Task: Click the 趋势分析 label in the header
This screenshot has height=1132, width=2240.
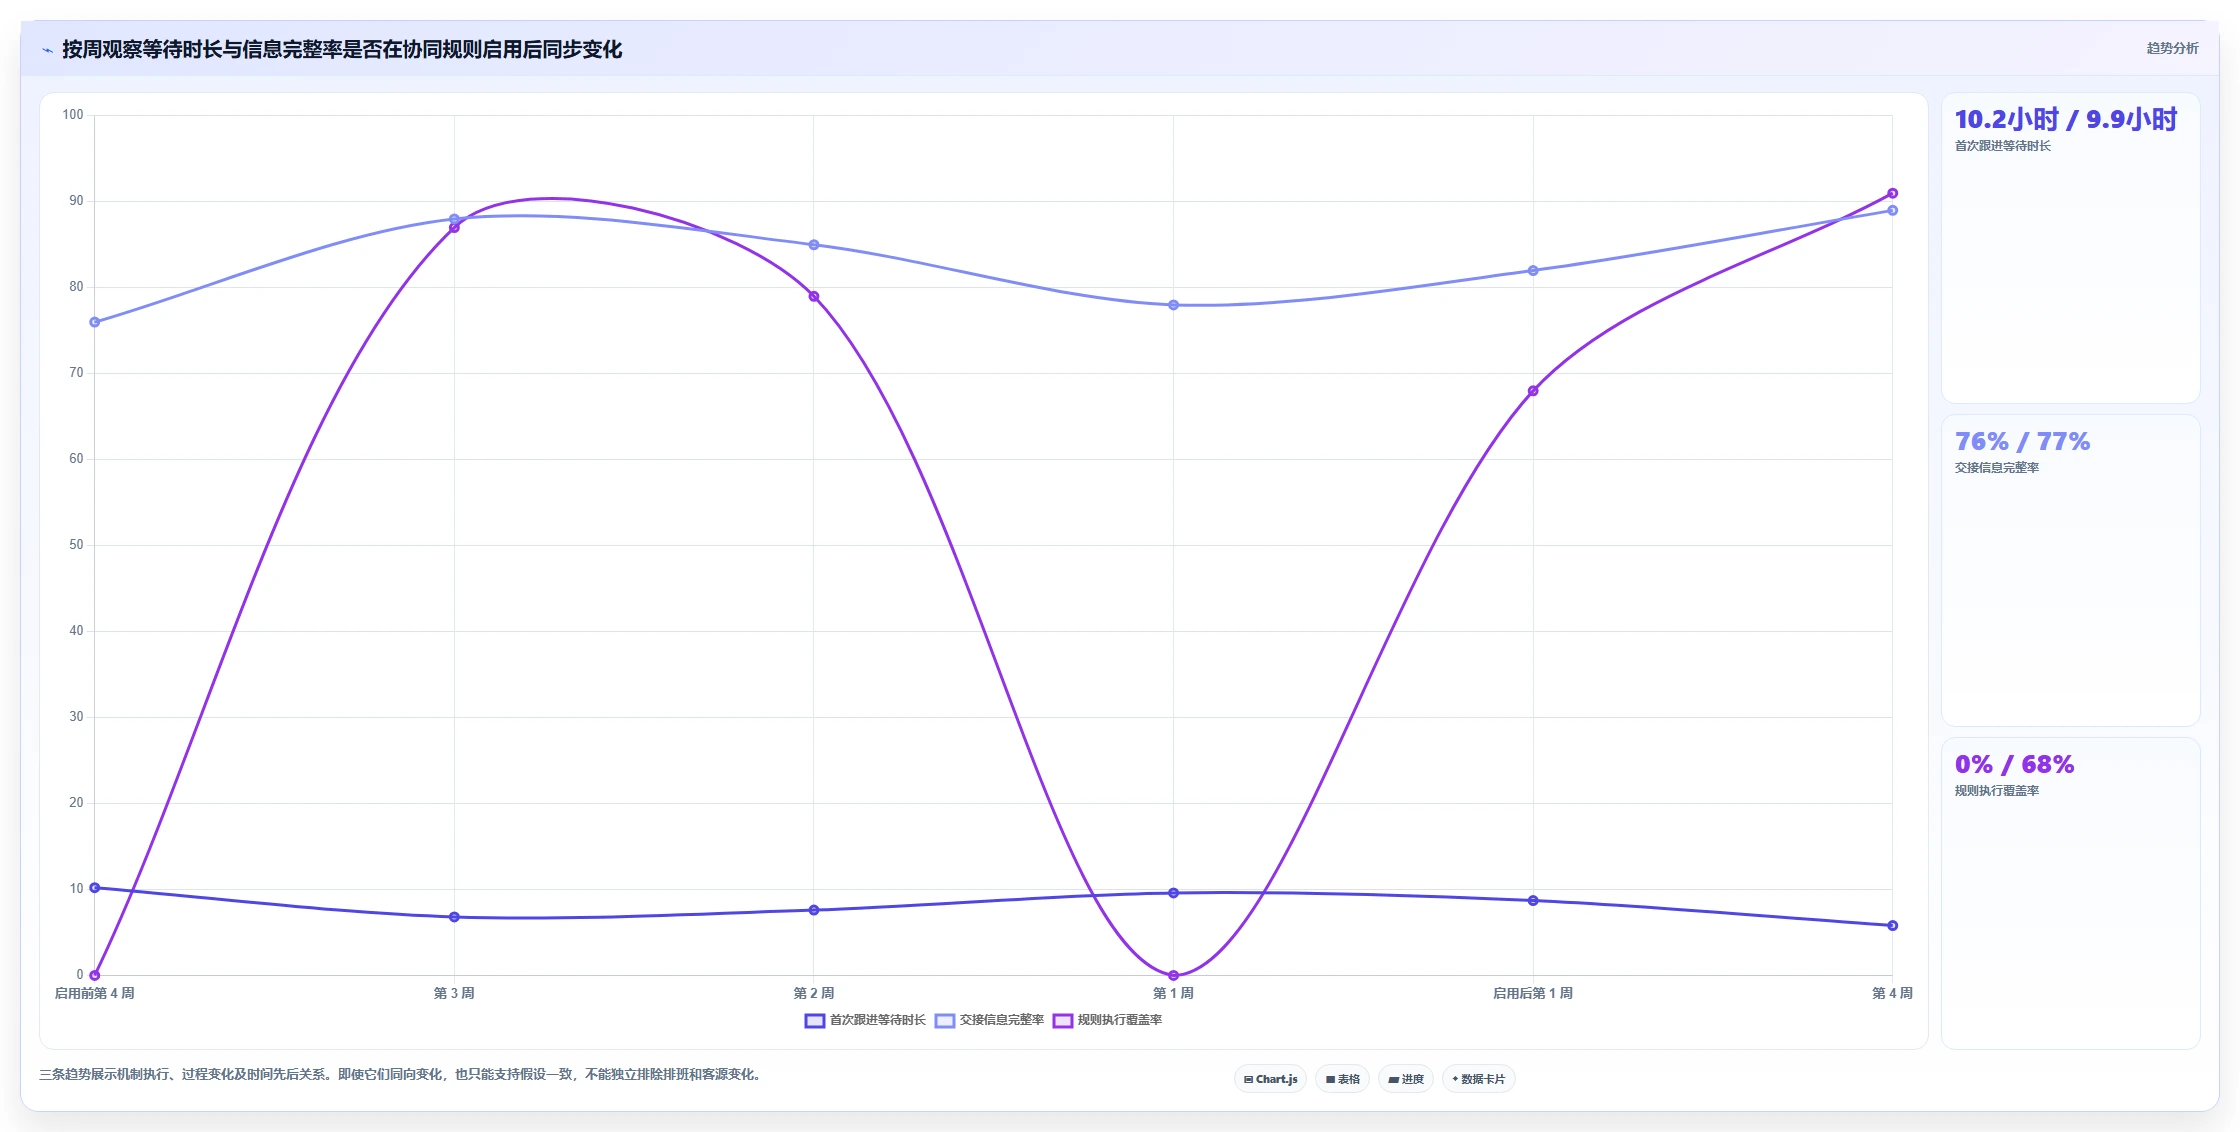Action: tap(2172, 48)
